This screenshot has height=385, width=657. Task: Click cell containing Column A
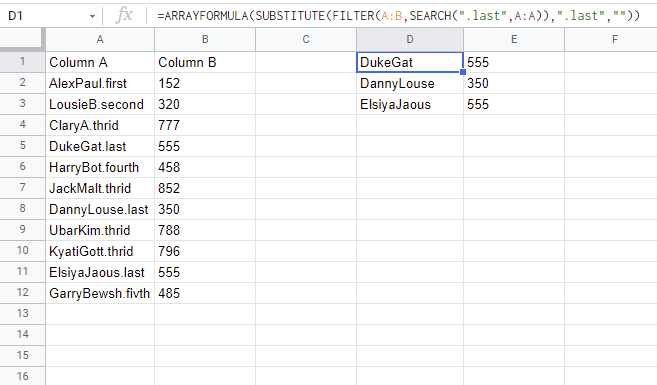pyautogui.click(x=100, y=62)
